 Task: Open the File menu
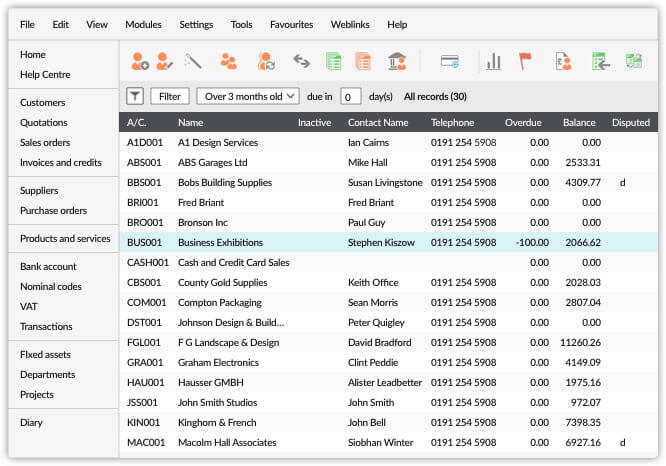27,25
